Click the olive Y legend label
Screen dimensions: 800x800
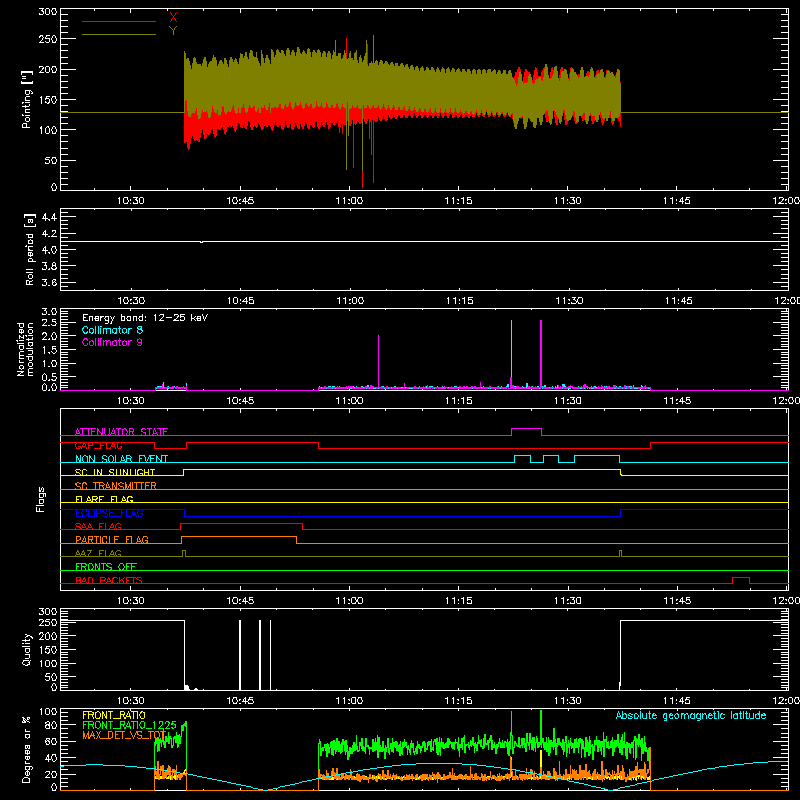173,31
